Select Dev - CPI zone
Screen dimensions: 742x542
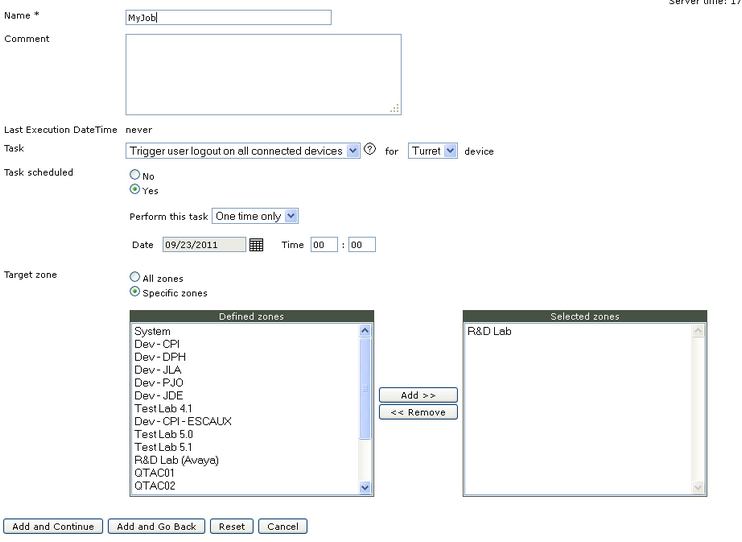[x=246, y=344]
